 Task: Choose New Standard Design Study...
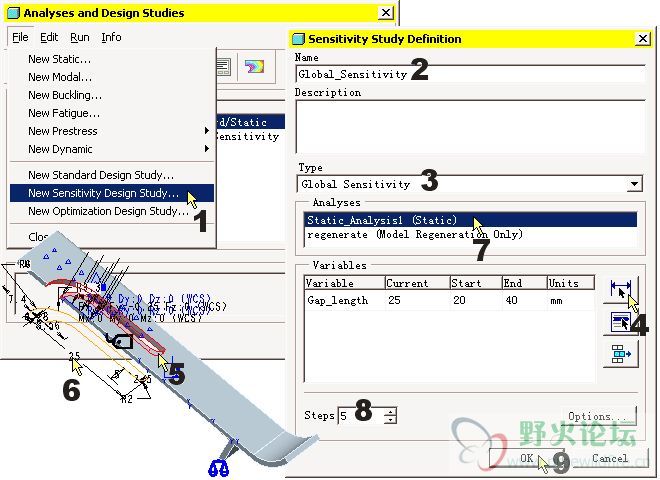(113, 175)
